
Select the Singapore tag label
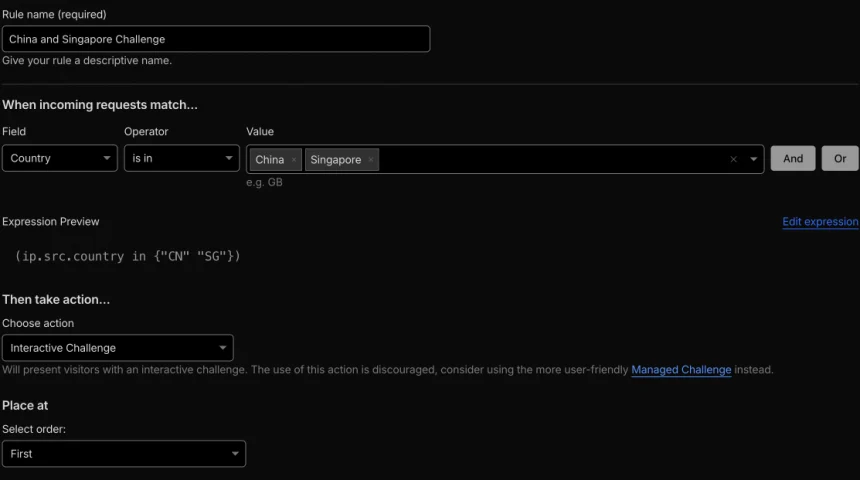335,160
